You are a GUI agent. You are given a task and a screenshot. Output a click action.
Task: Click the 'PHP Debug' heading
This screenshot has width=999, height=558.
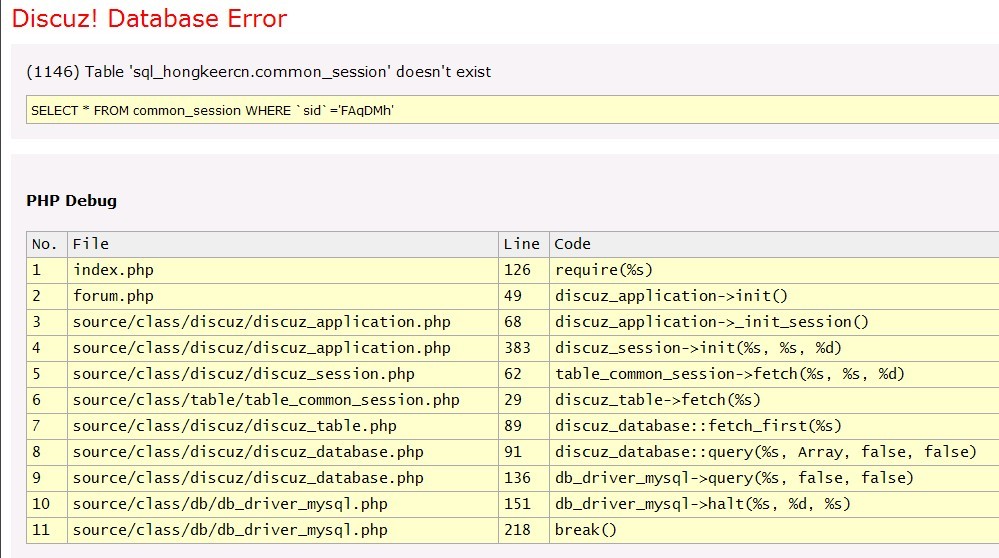71,201
